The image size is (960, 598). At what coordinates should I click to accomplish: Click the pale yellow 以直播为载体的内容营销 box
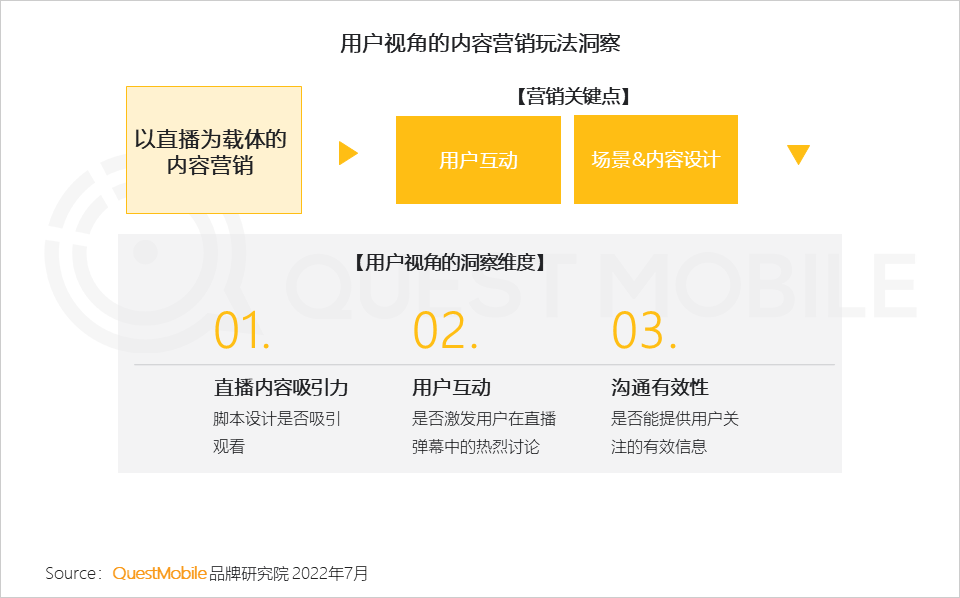tap(213, 150)
